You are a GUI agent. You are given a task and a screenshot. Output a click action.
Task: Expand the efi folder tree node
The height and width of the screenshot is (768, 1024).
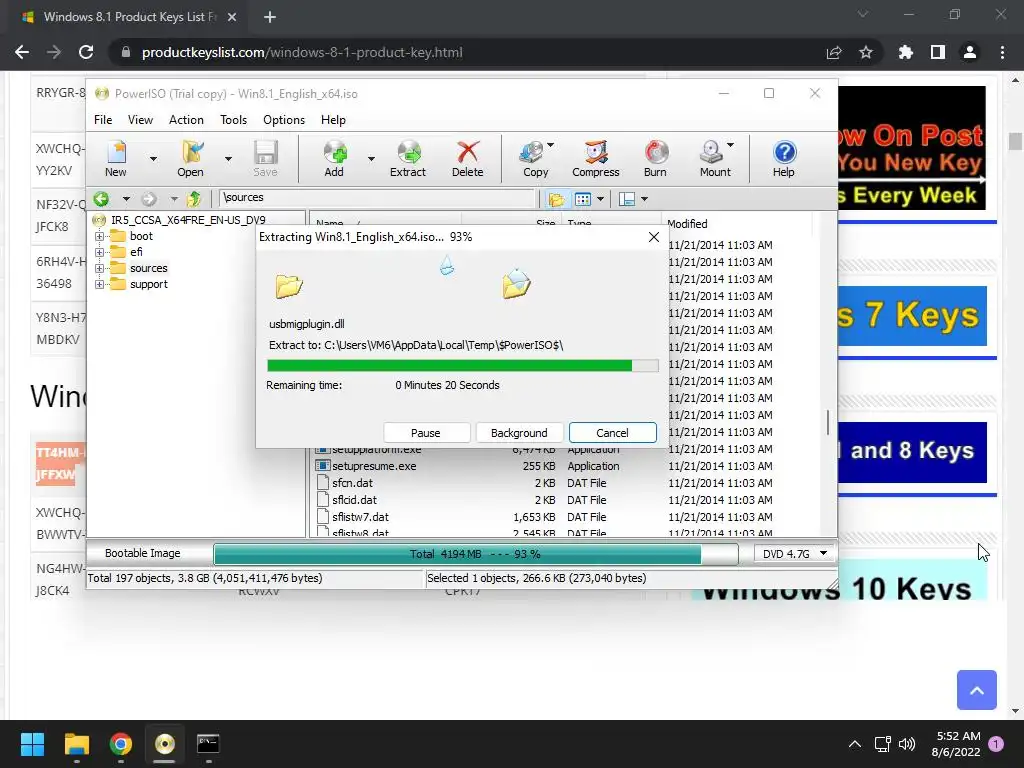coord(99,252)
